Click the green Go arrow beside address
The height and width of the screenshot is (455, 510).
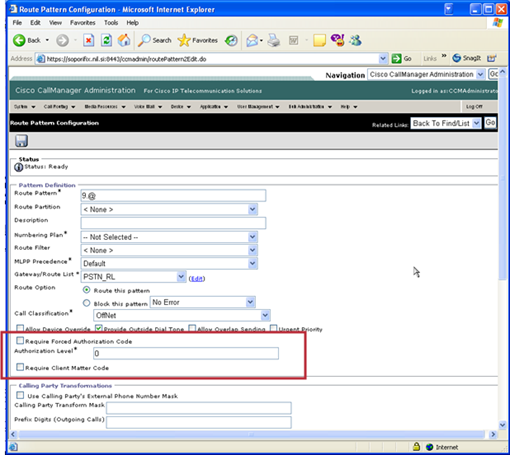(x=397, y=59)
